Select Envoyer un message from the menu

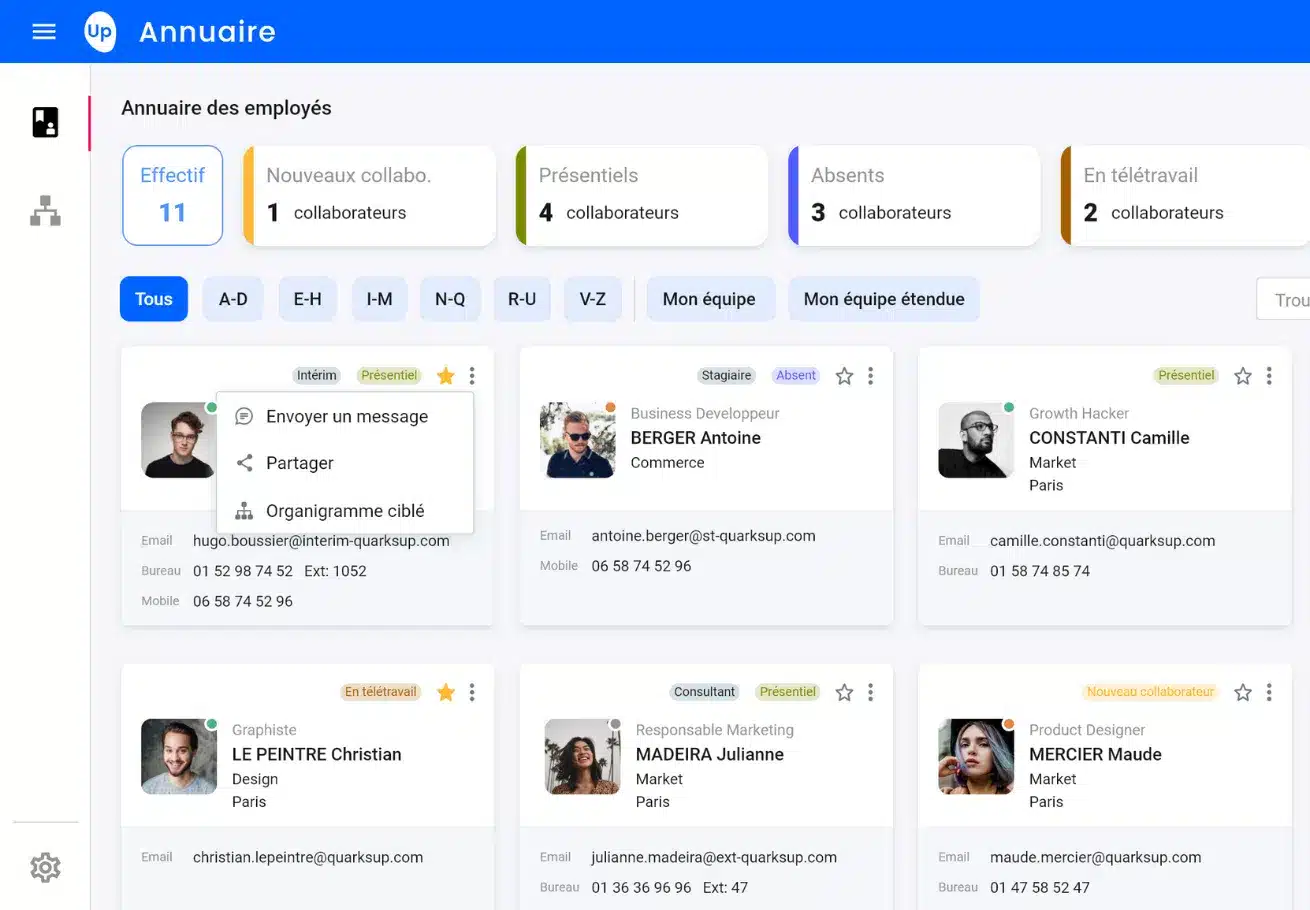(345, 416)
